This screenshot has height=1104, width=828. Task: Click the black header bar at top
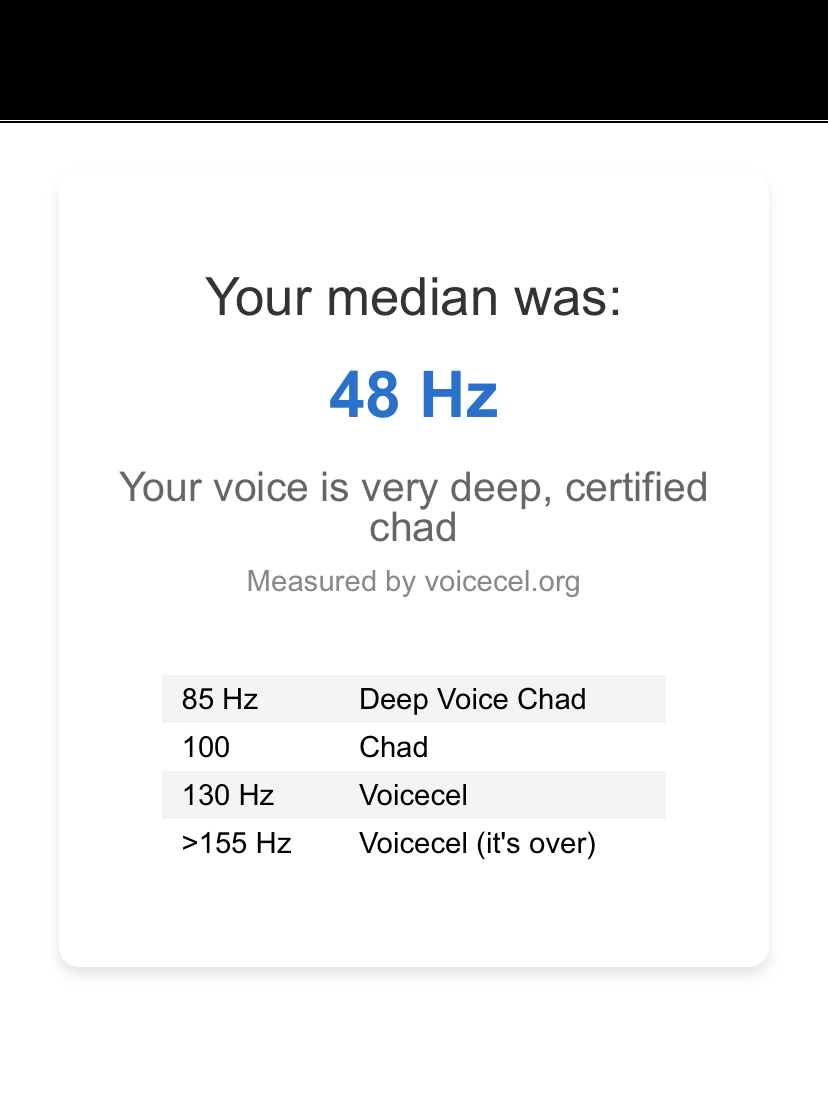pos(413,60)
